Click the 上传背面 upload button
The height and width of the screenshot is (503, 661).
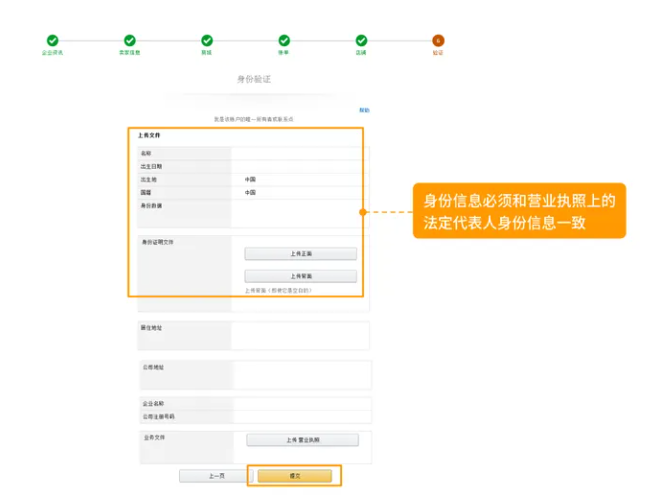point(300,276)
